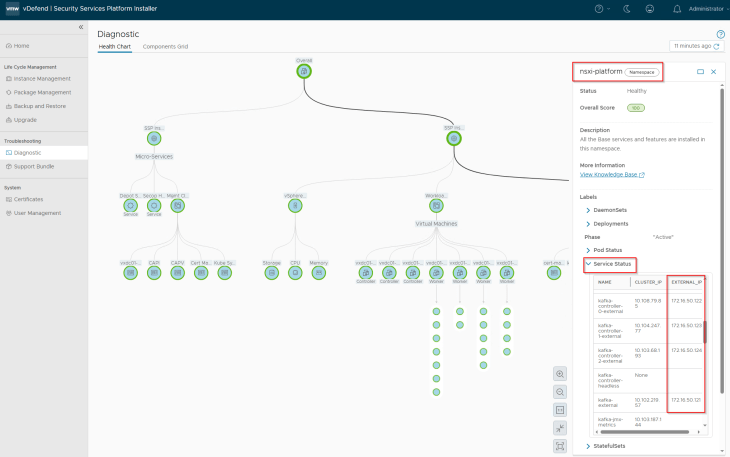Click the zoom in chart control
The width and height of the screenshot is (730, 457).
[559, 374]
